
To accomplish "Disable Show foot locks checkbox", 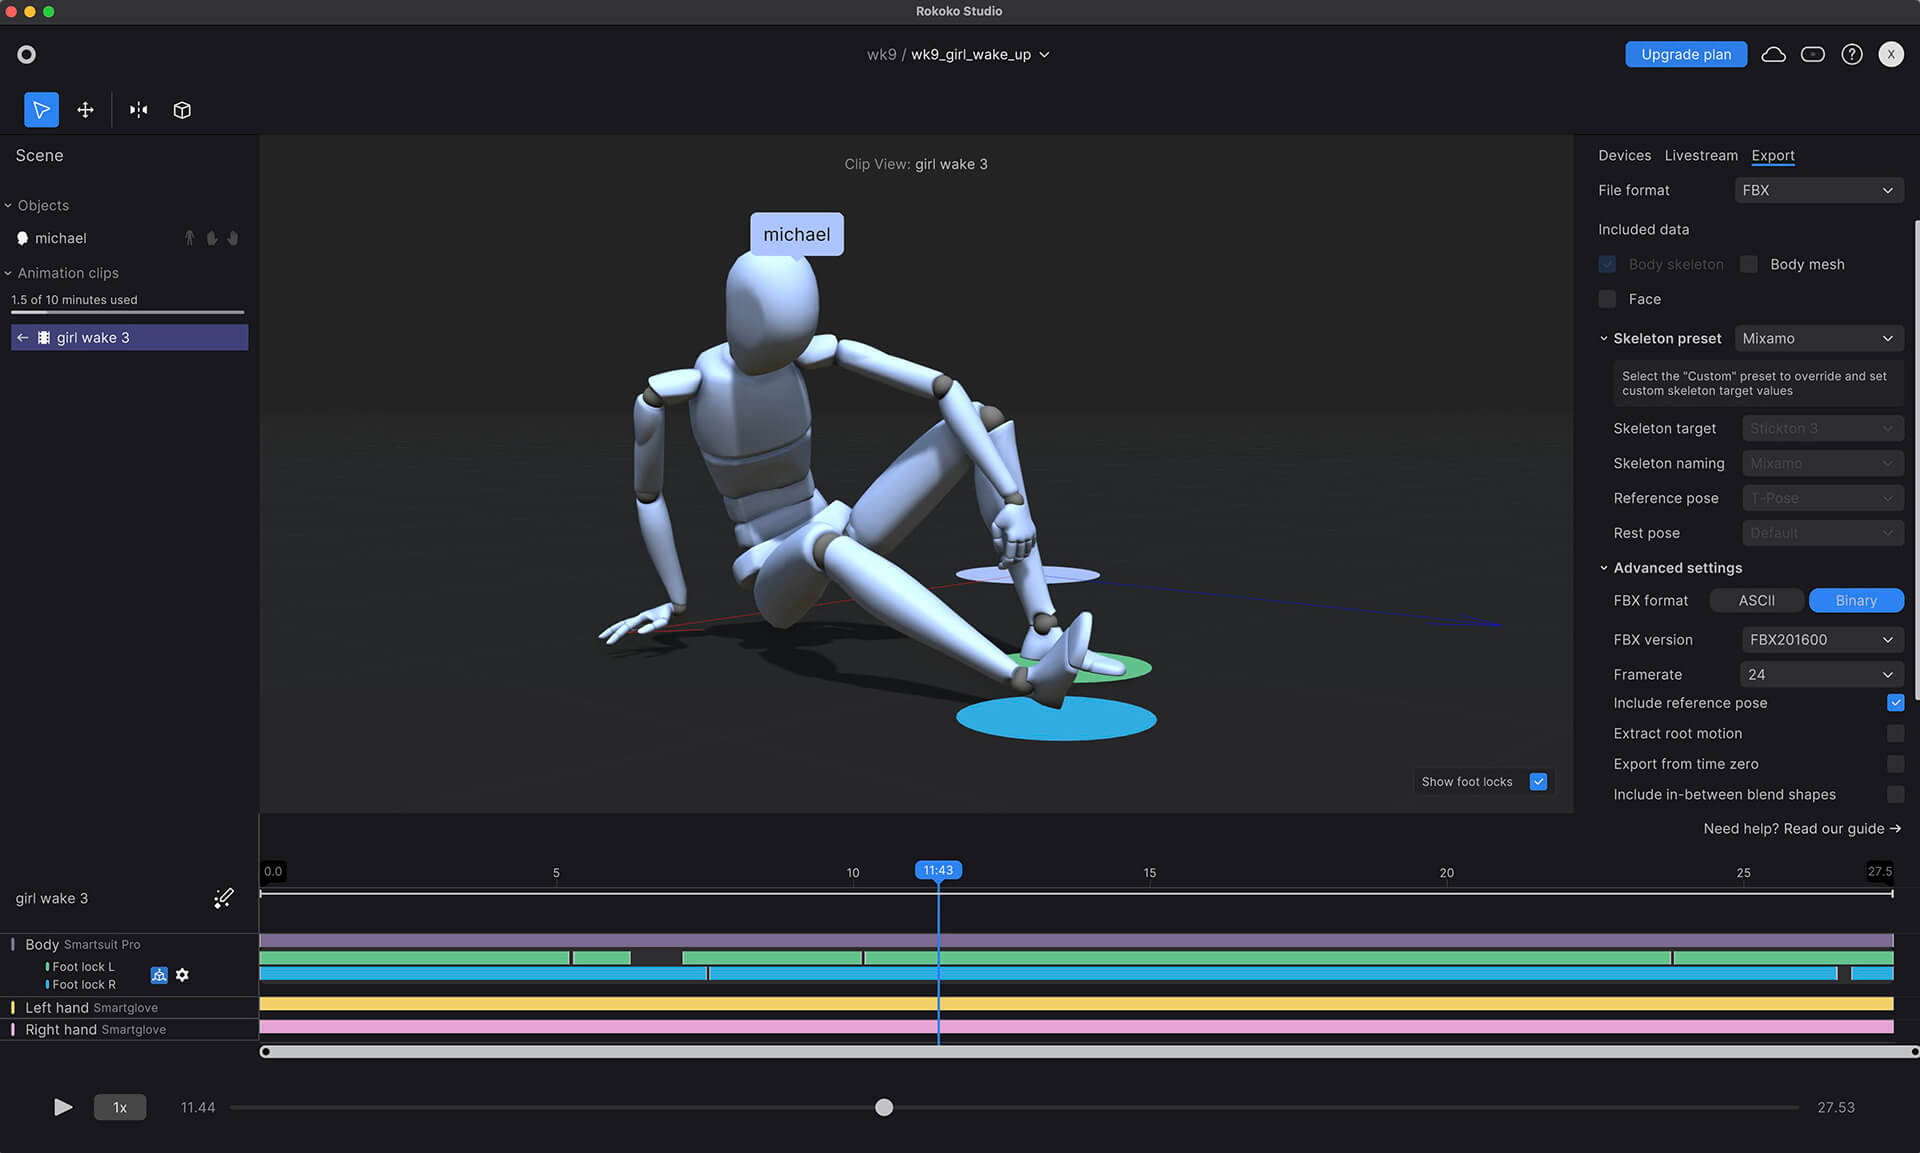I will [1538, 782].
